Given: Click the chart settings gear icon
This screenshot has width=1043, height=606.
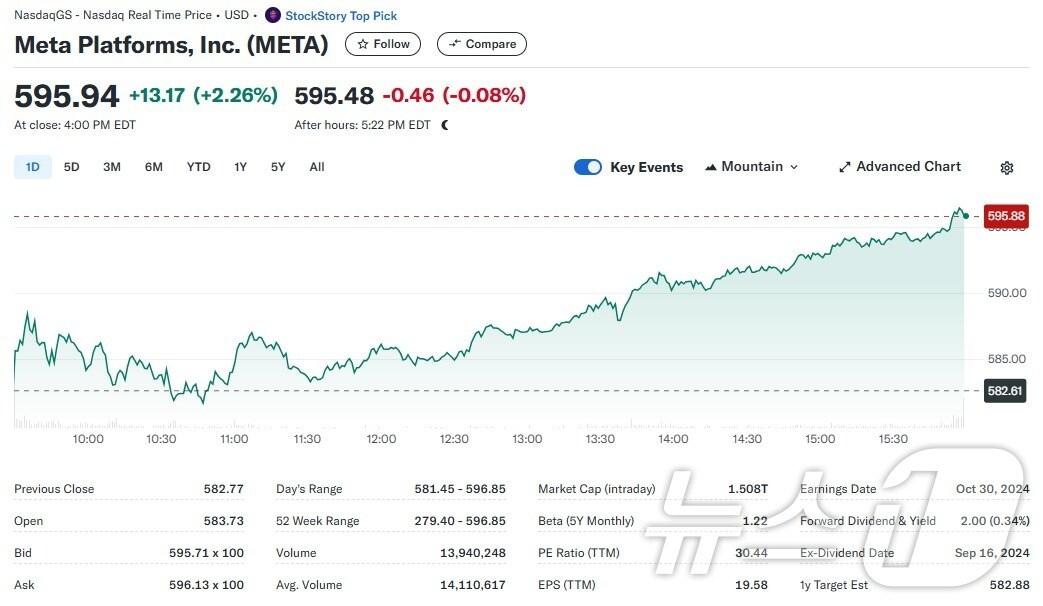Looking at the screenshot, I should tap(1007, 168).
